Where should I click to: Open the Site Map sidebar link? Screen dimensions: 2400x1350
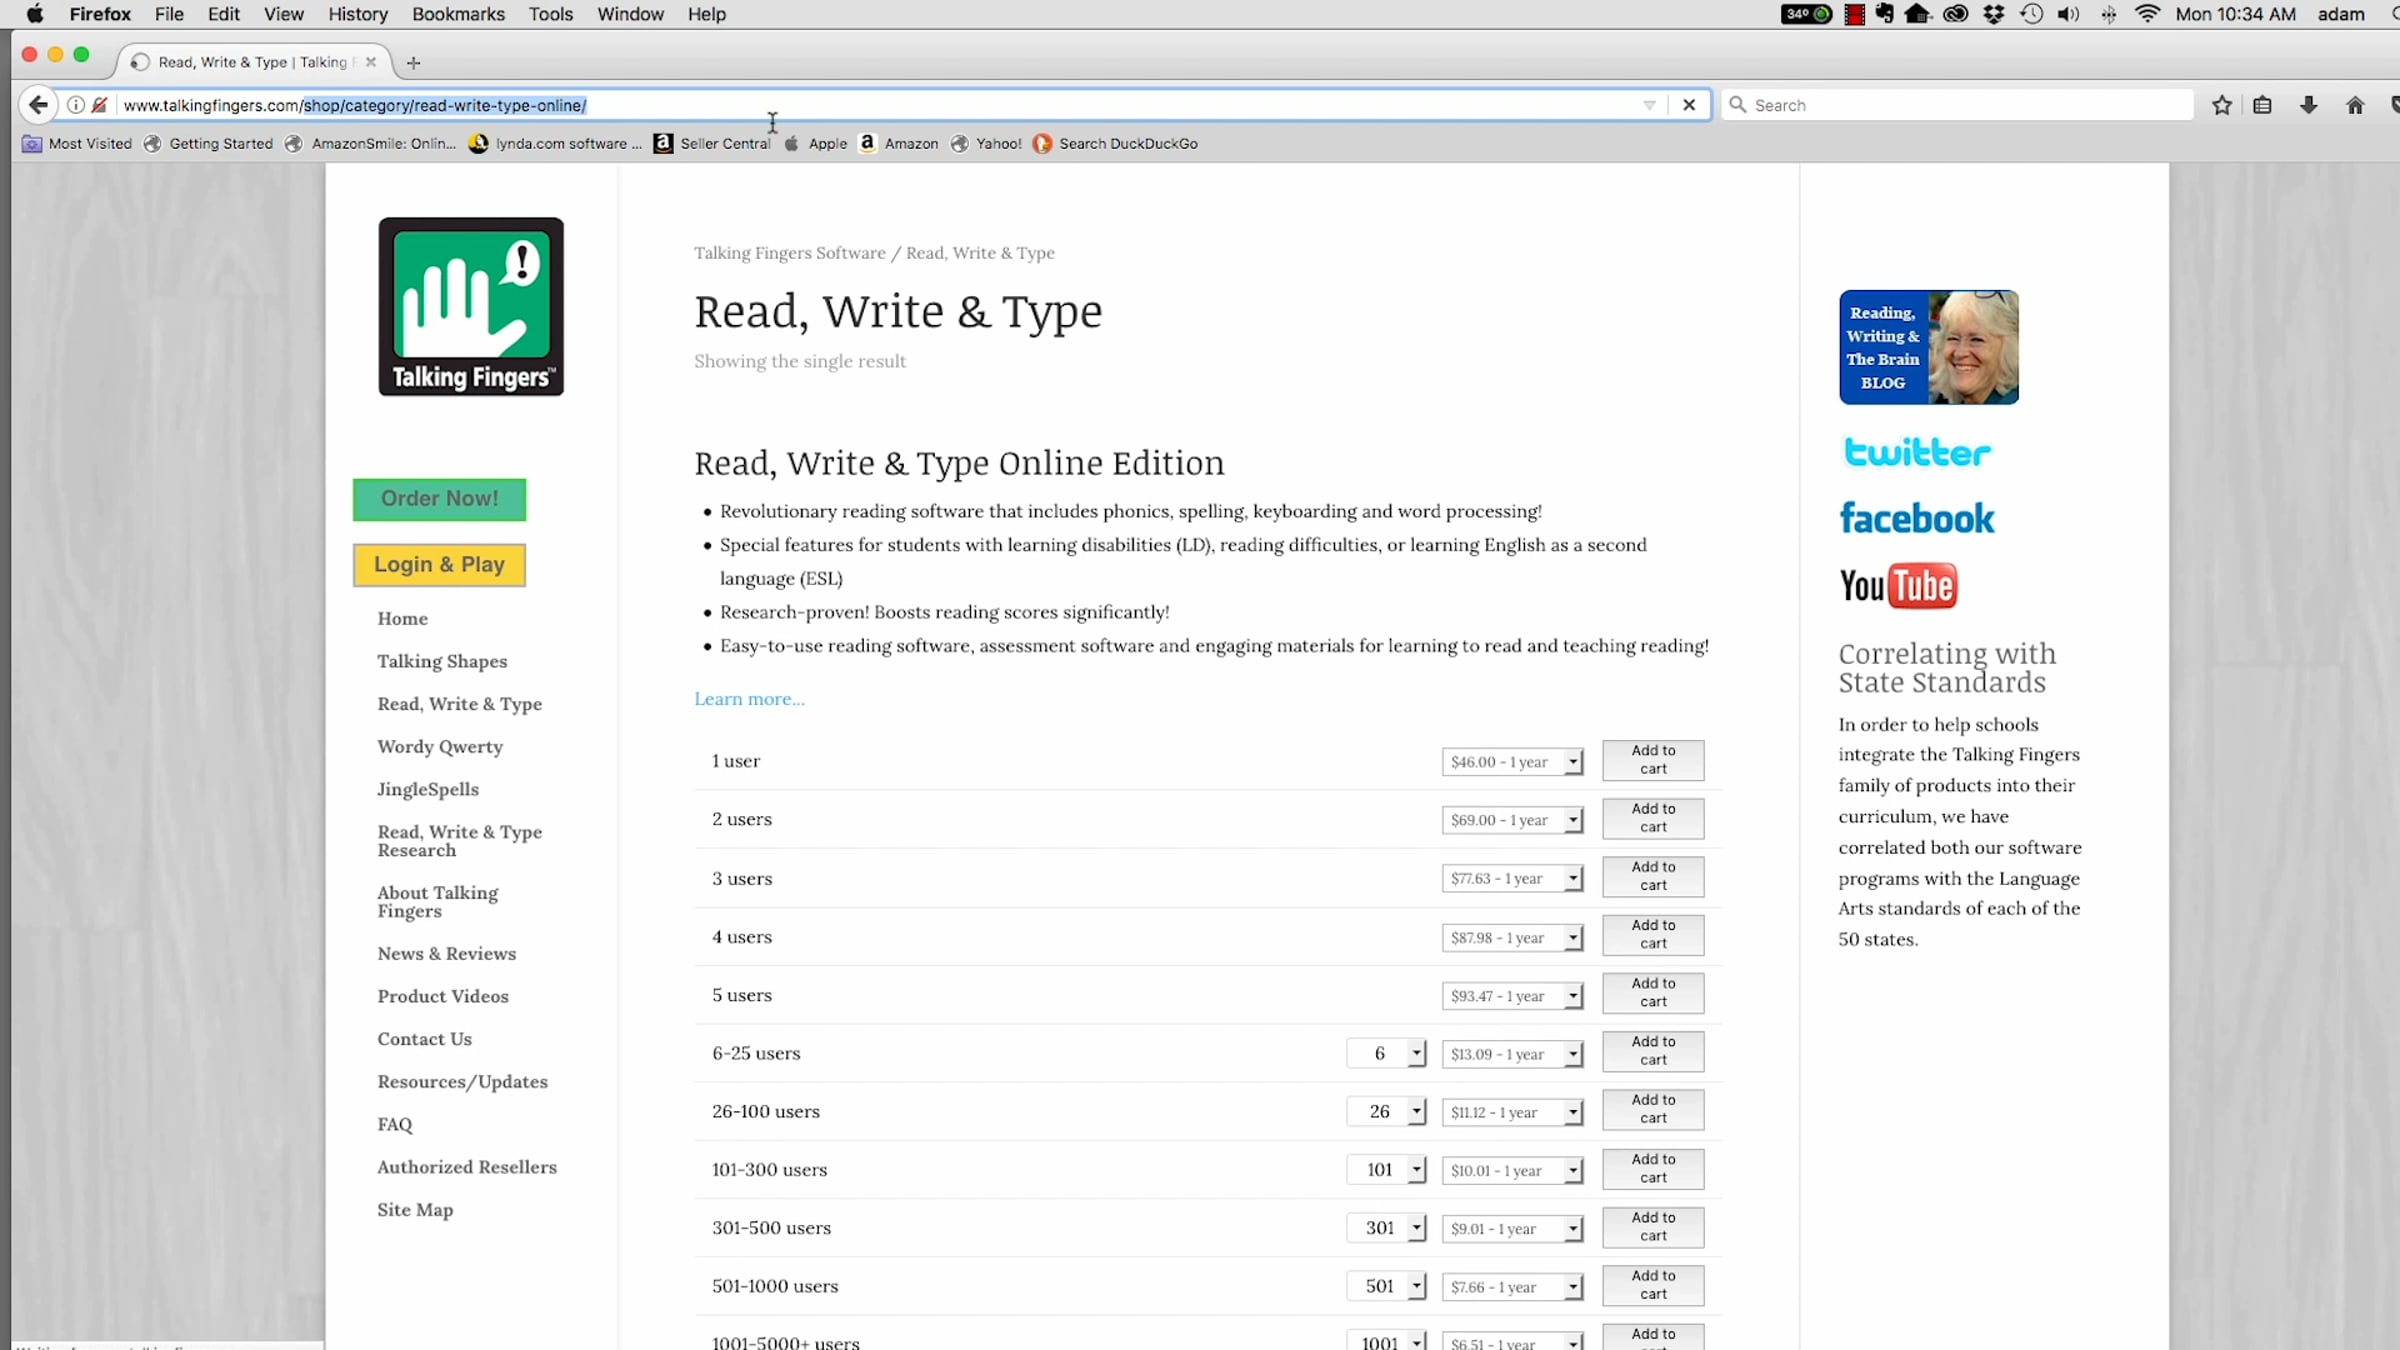[415, 1210]
